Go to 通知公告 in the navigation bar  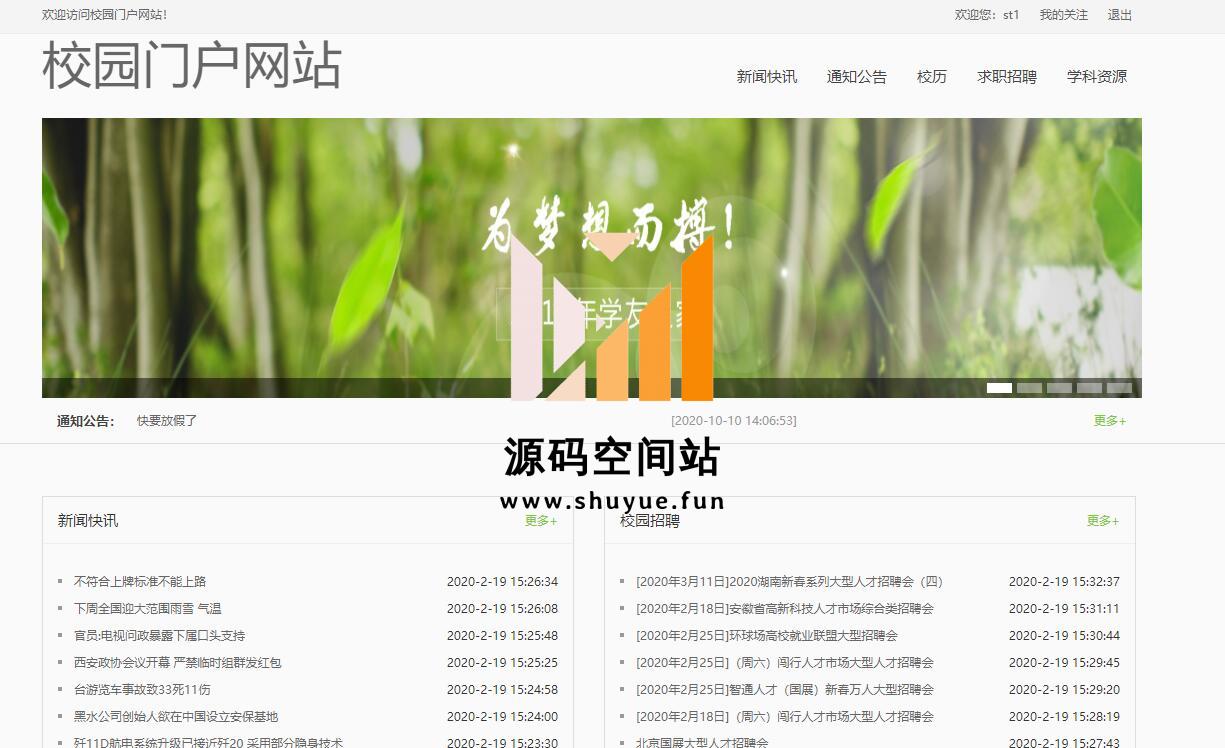(857, 76)
